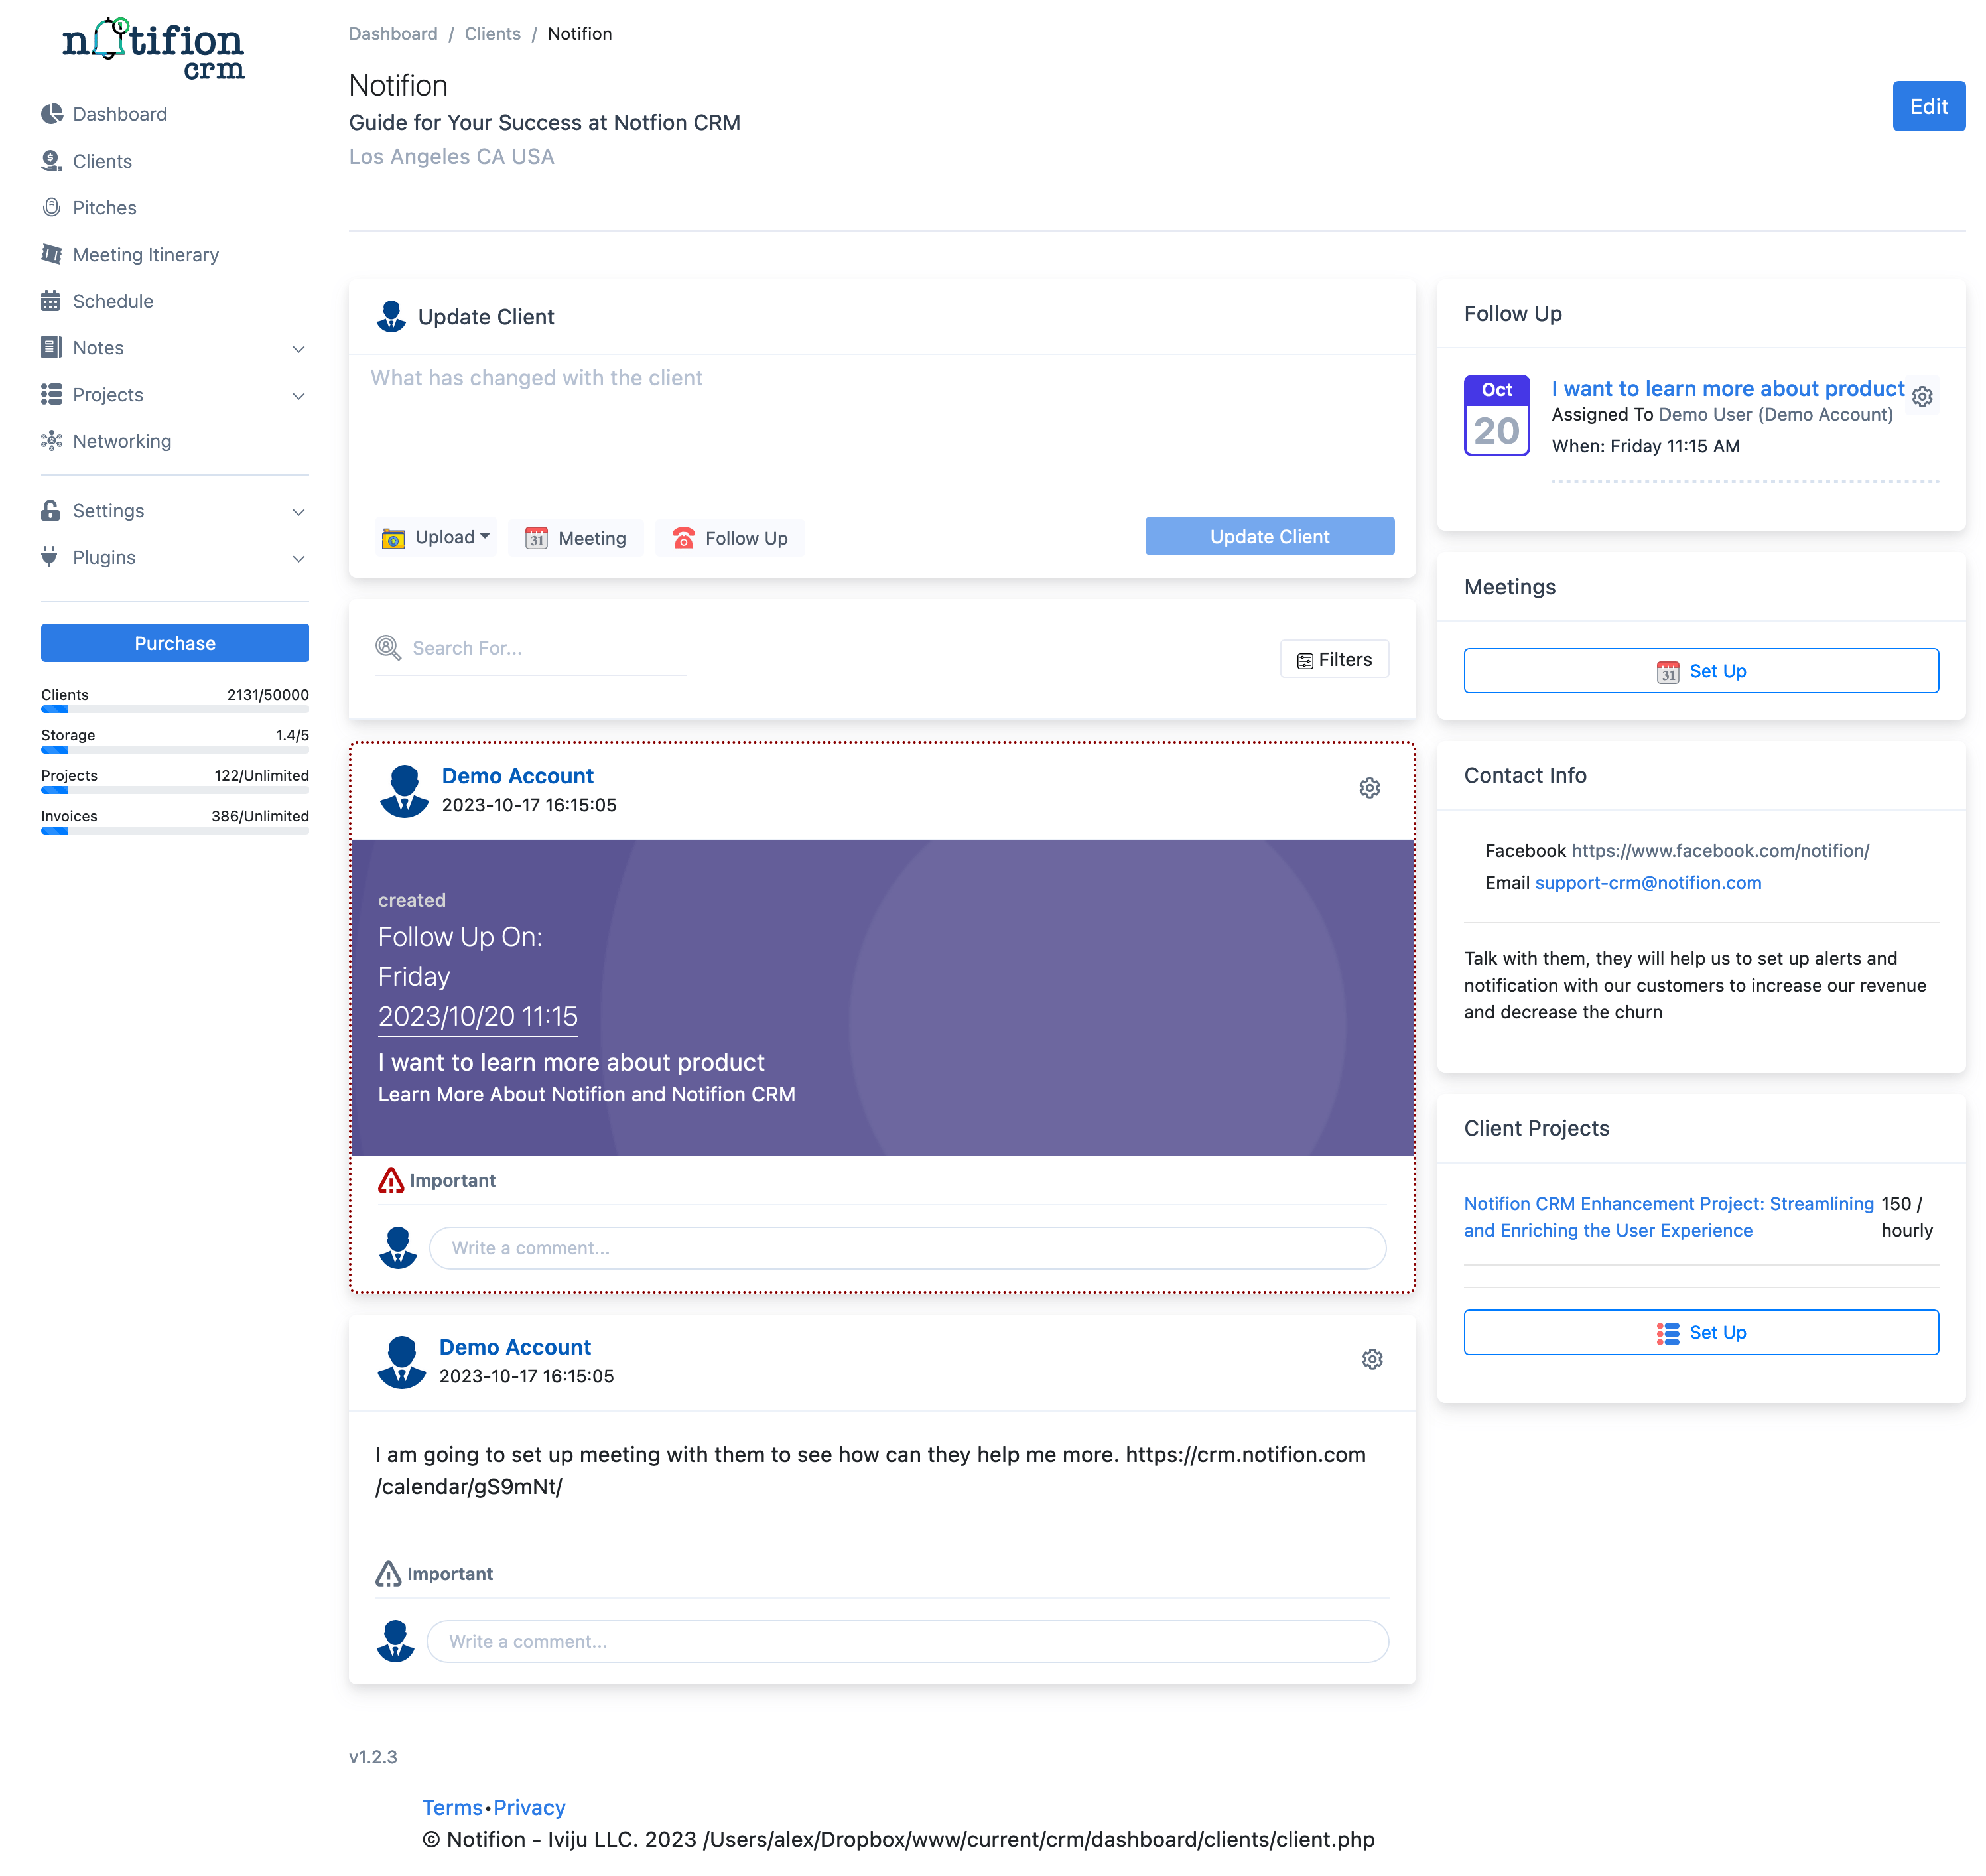Click the Important alert icon on first post
Viewport: 1986px width, 1876px height.
[391, 1180]
